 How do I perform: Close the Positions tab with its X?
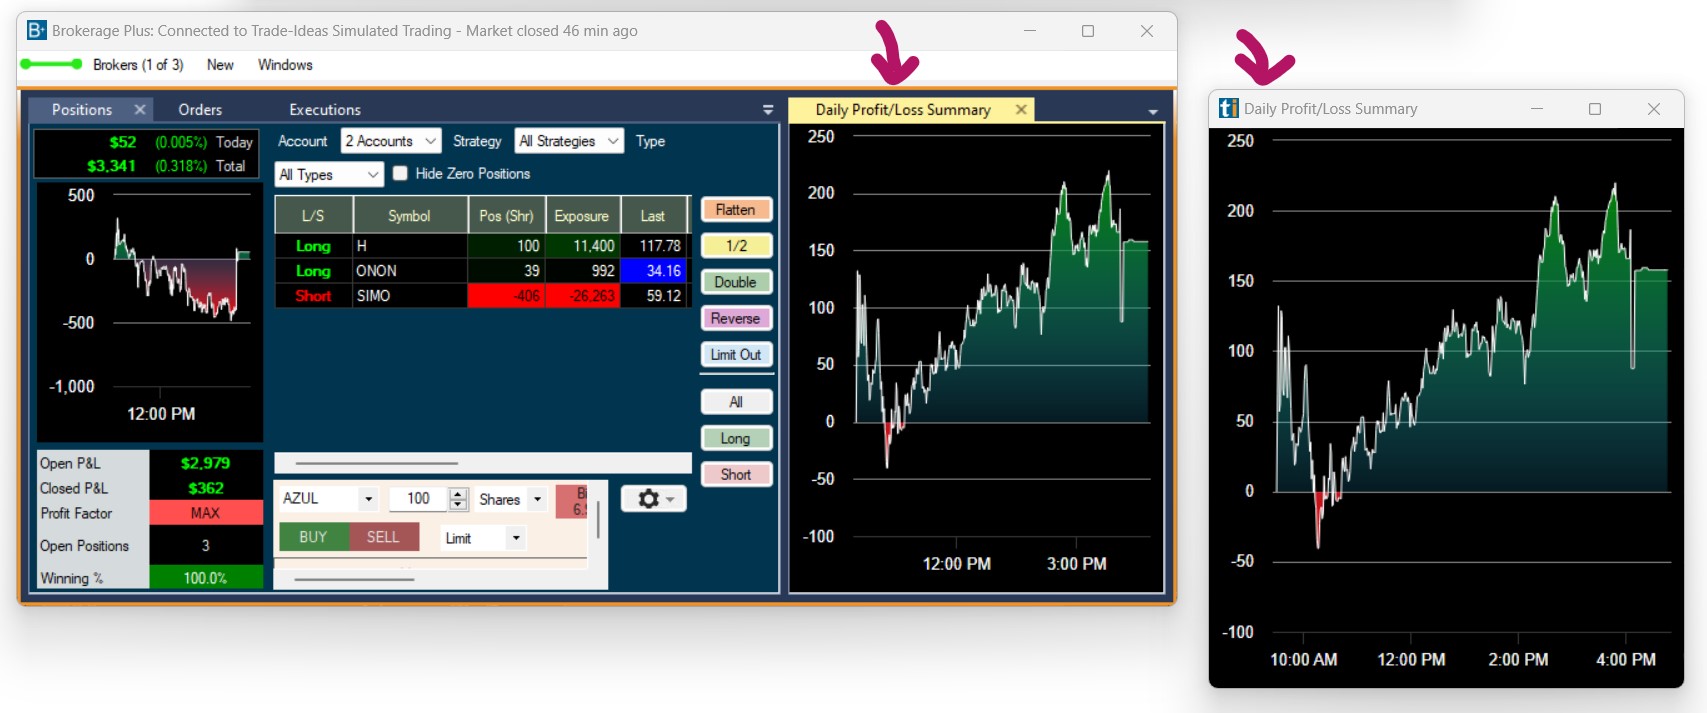pos(140,110)
